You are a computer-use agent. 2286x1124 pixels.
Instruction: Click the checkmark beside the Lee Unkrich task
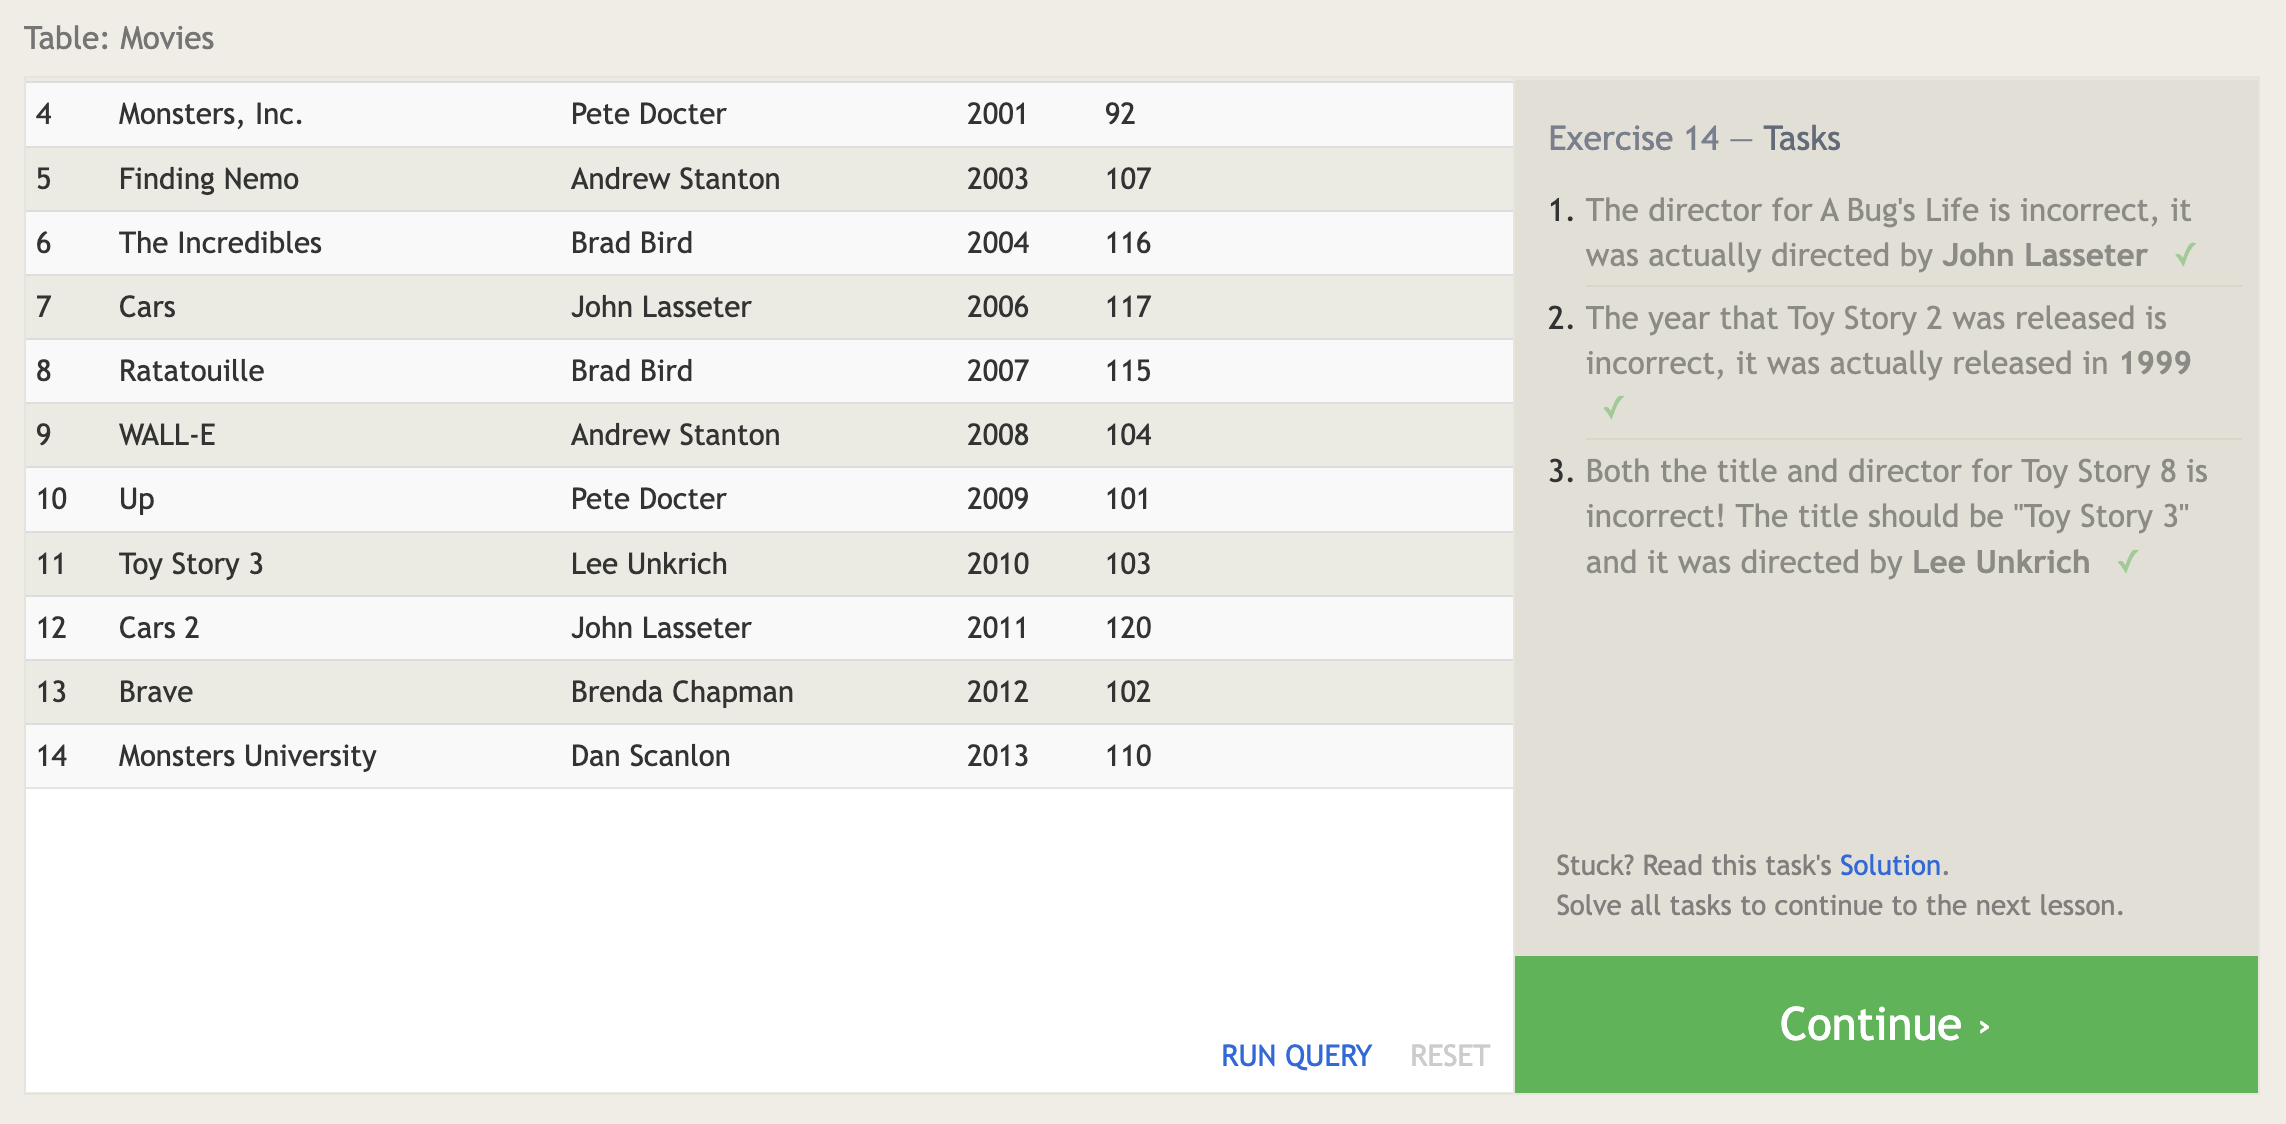pyautogui.click(x=2128, y=562)
